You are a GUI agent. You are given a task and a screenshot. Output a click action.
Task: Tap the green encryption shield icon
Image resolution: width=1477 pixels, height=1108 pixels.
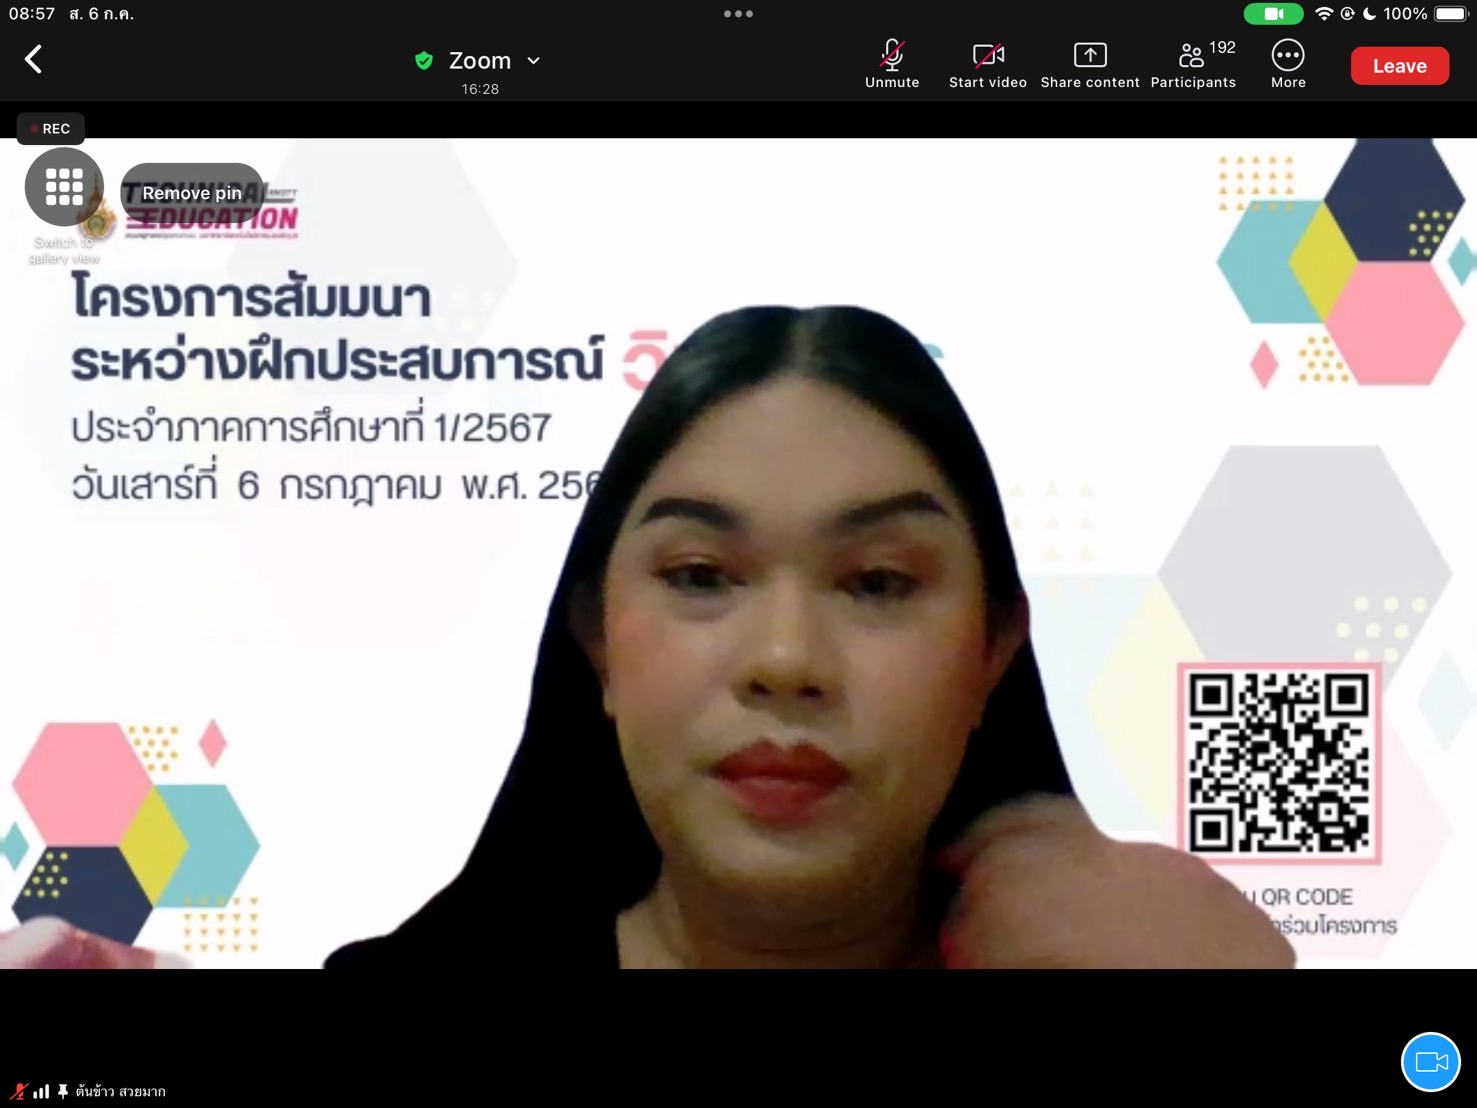[x=424, y=61]
